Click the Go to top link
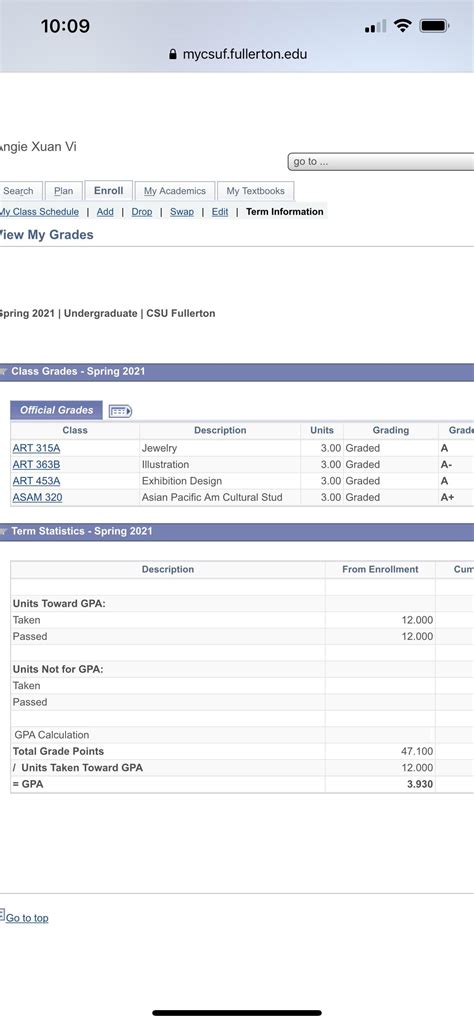474x1025 pixels. pos(27,918)
